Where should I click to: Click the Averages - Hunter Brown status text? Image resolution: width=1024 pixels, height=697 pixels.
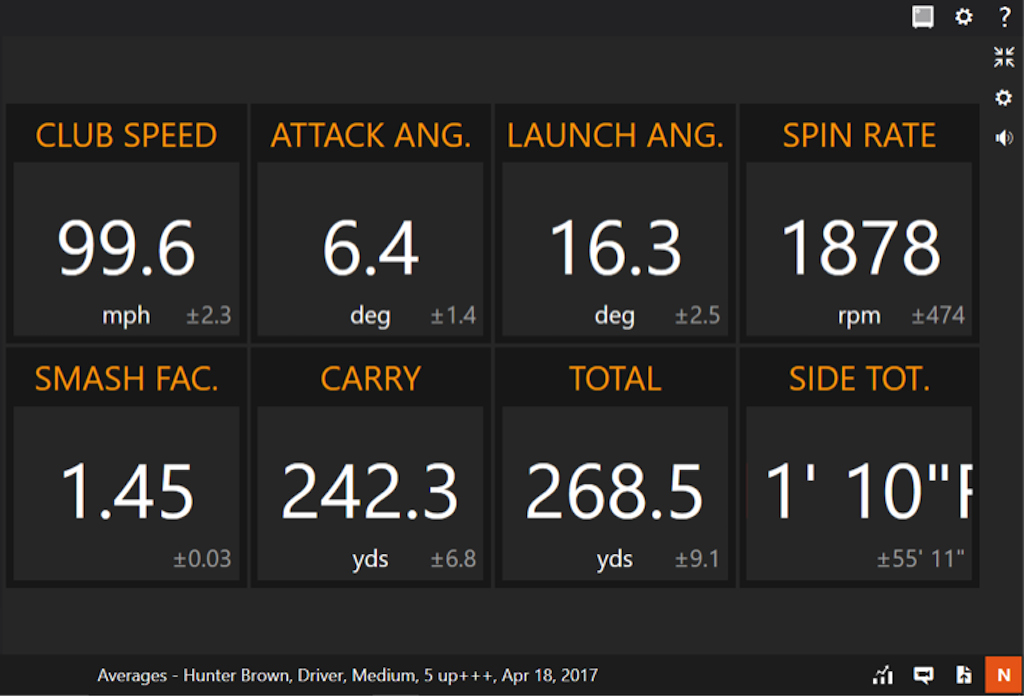(347, 675)
